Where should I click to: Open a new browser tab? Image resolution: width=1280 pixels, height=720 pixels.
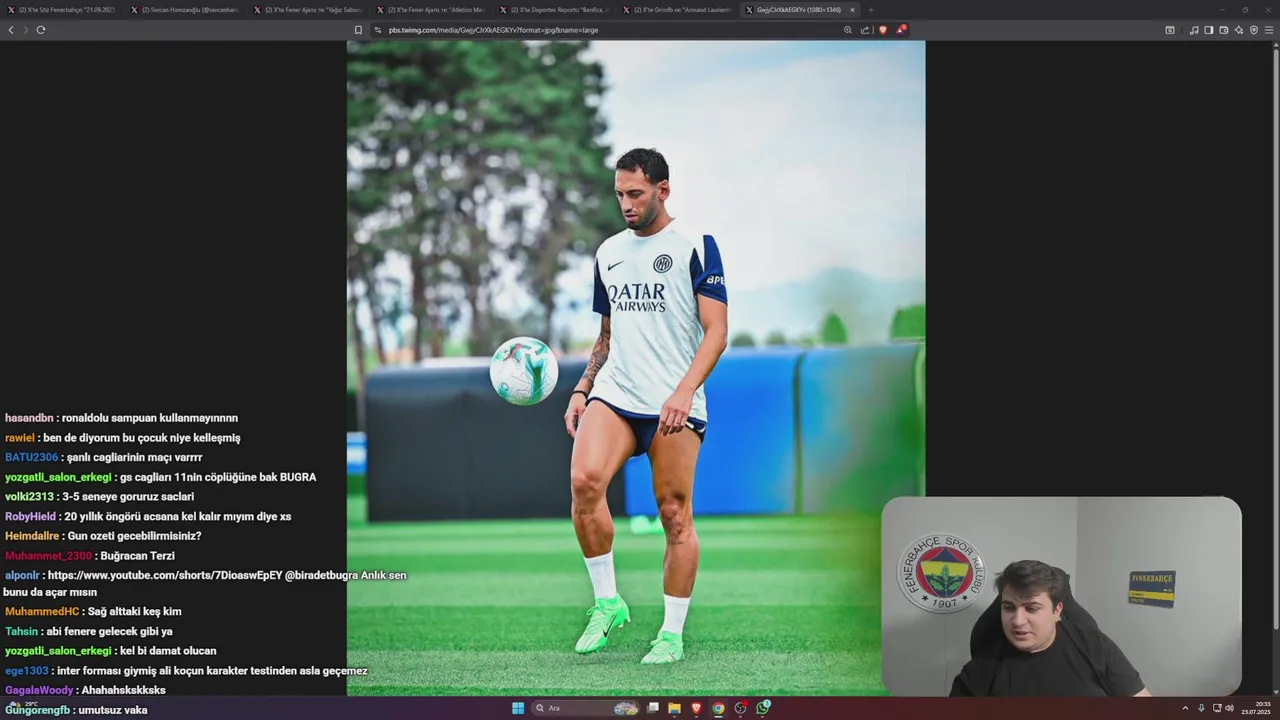(870, 10)
